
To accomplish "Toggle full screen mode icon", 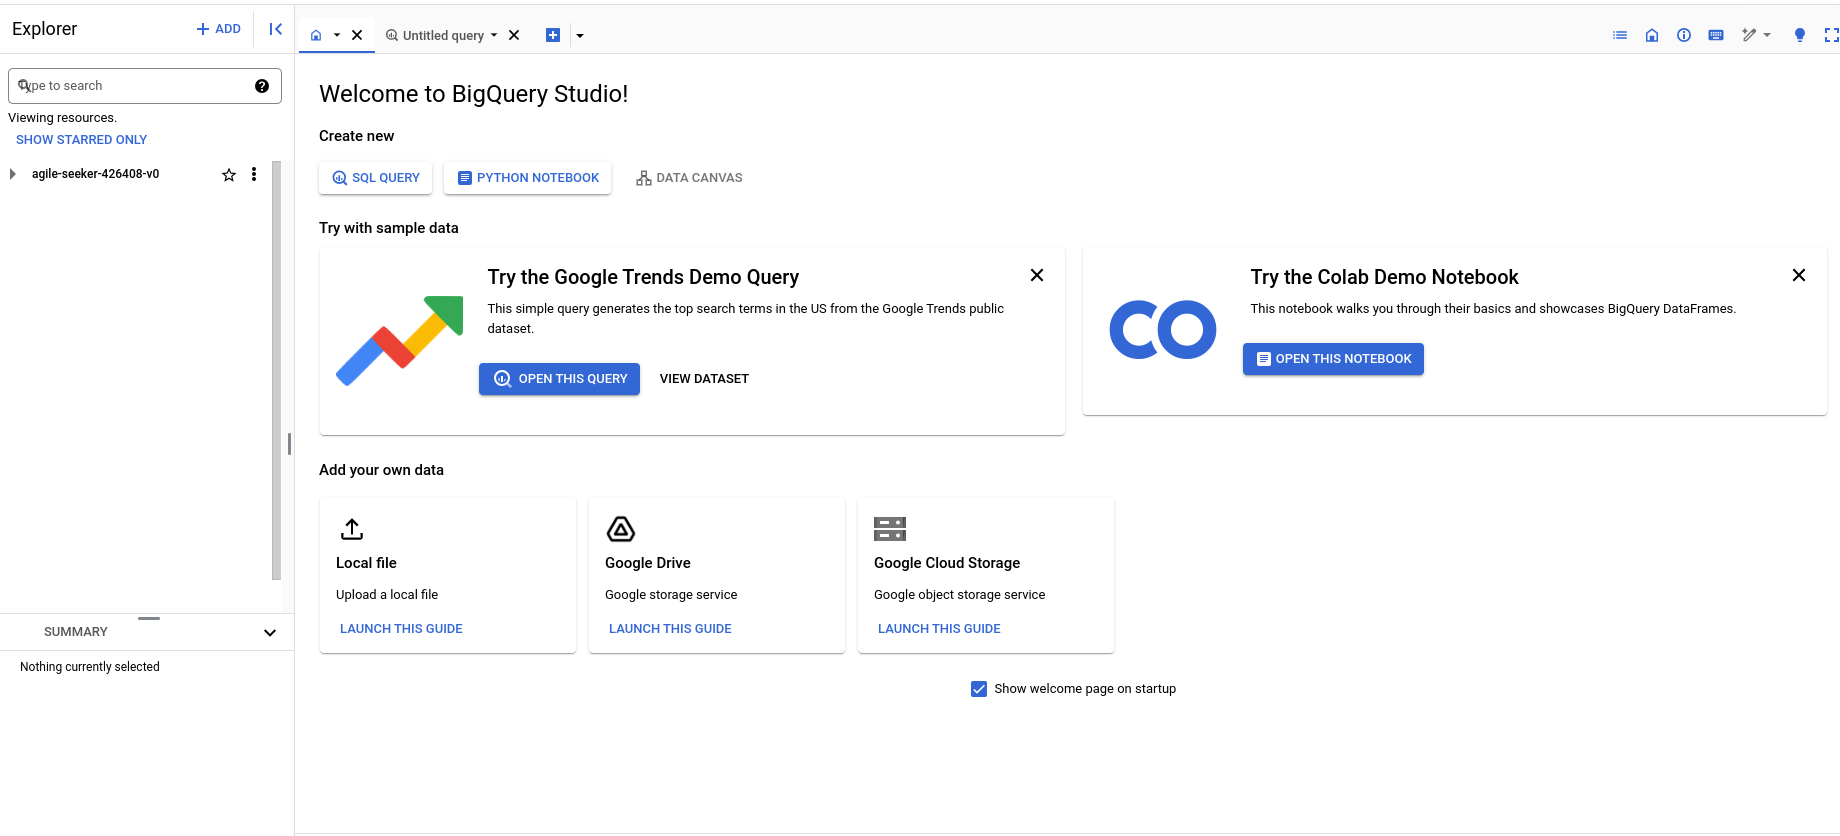I will tap(1831, 35).
